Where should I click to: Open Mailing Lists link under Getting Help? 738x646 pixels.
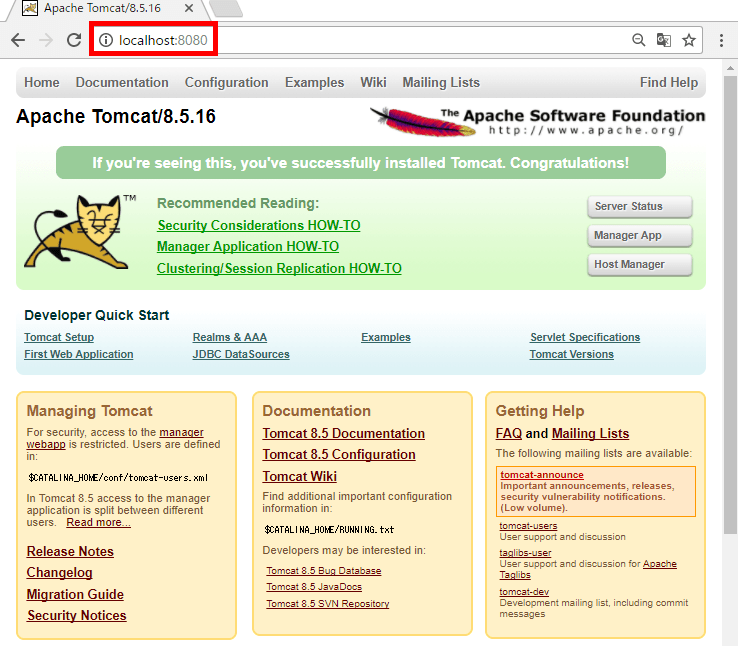[590, 433]
